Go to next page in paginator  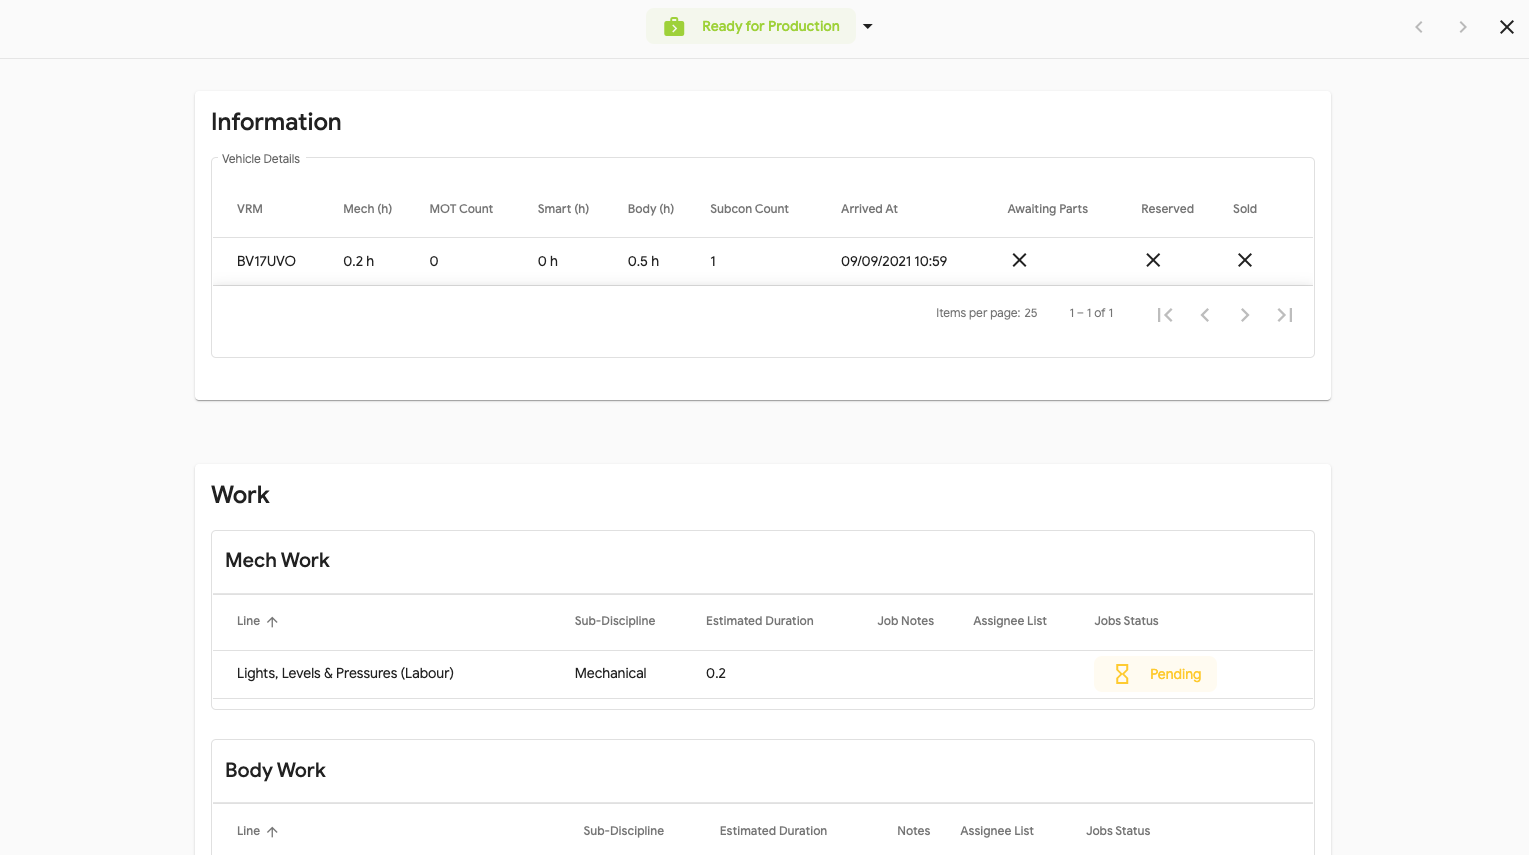tap(1245, 315)
